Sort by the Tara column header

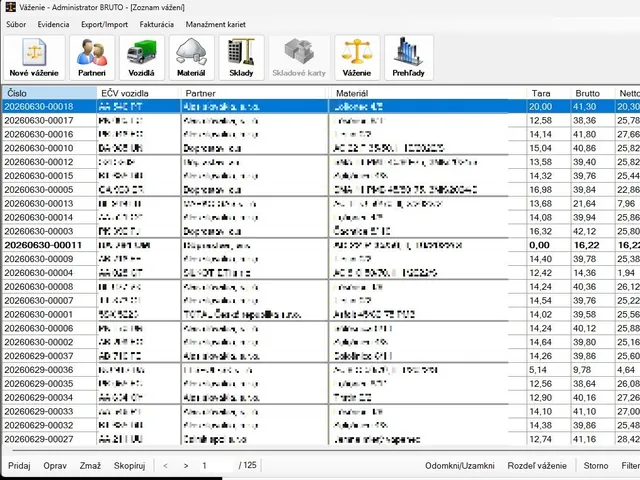click(548, 93)
